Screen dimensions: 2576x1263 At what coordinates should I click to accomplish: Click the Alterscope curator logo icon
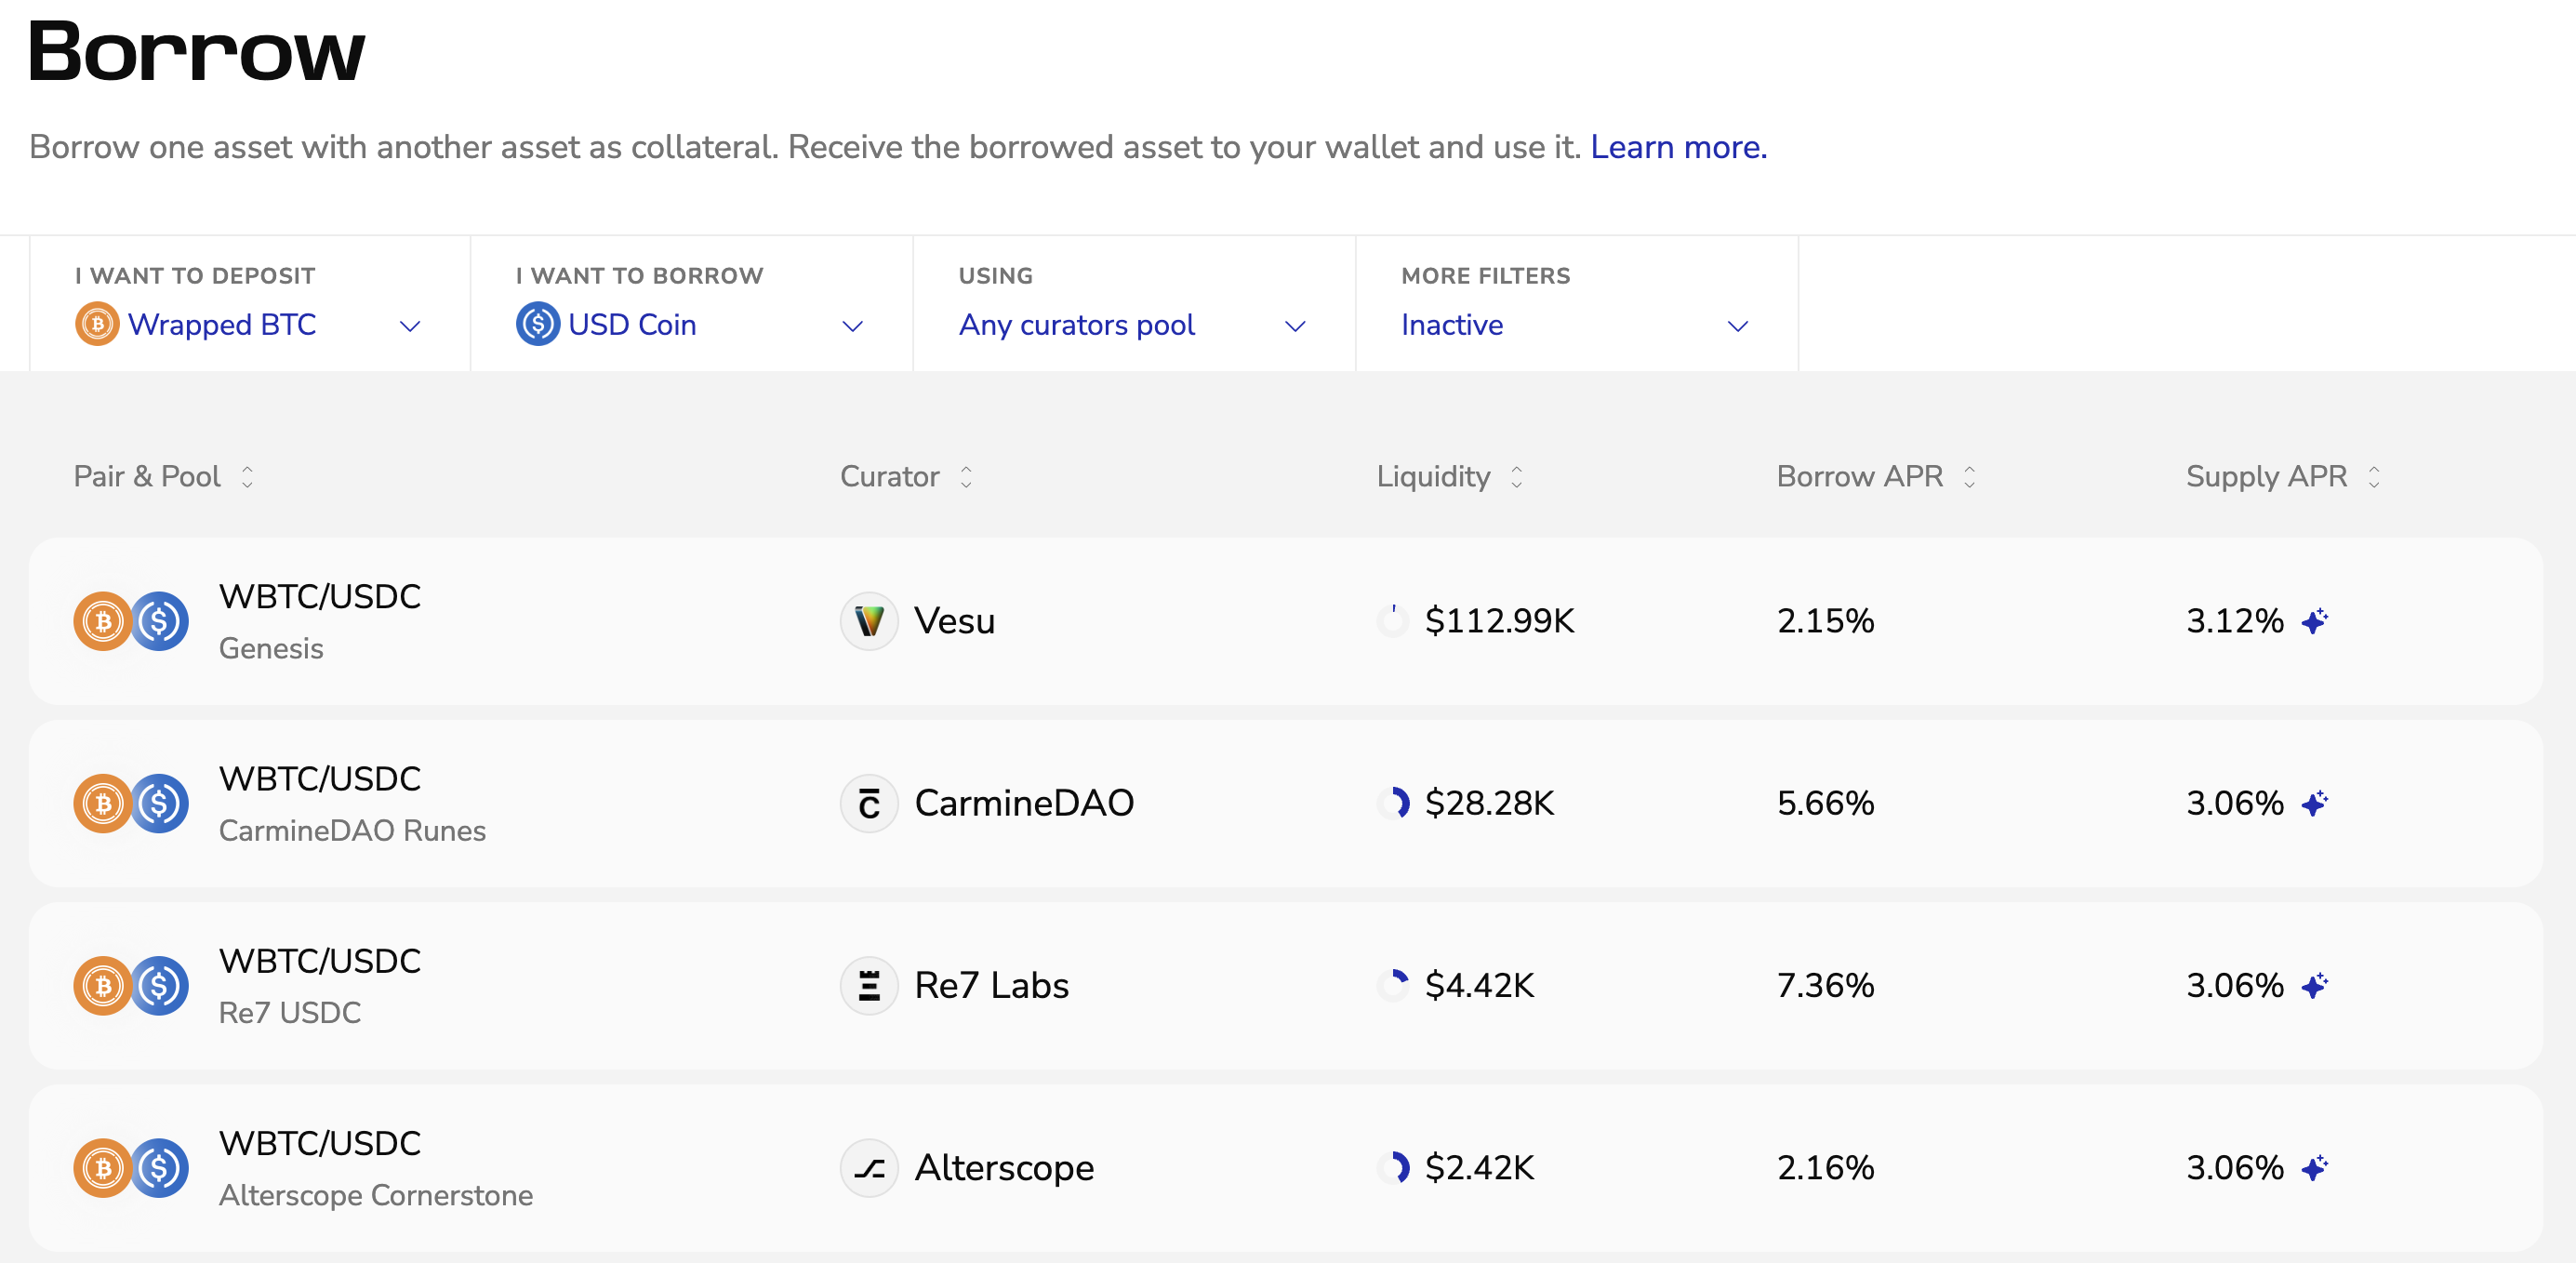(868, 1168)
